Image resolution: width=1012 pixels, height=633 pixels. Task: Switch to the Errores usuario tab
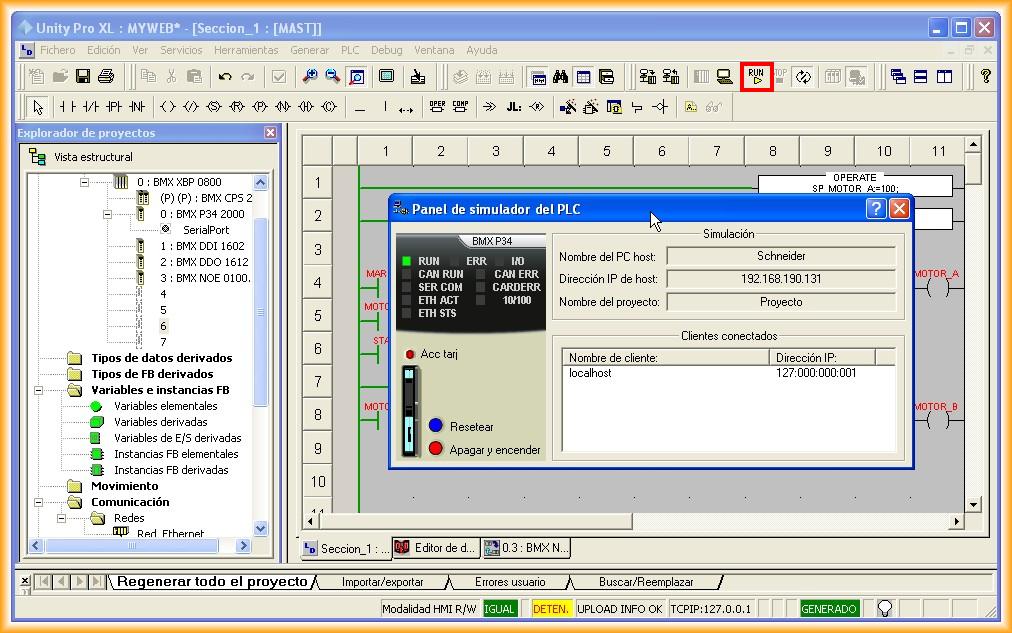coord(509,582)
